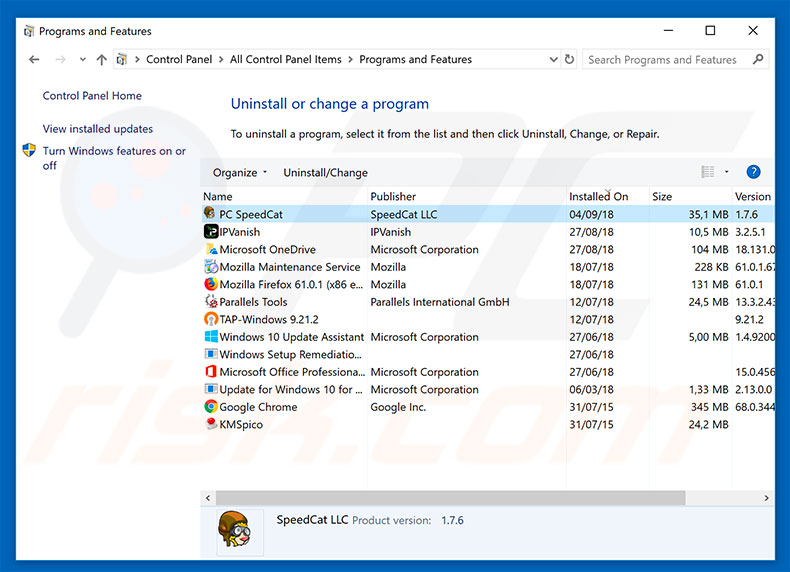The width and height of the screenshot is (790, 572).
Task: Open the Organize dropdown menu
Action: pyautogui.click(x=240, y=172)
